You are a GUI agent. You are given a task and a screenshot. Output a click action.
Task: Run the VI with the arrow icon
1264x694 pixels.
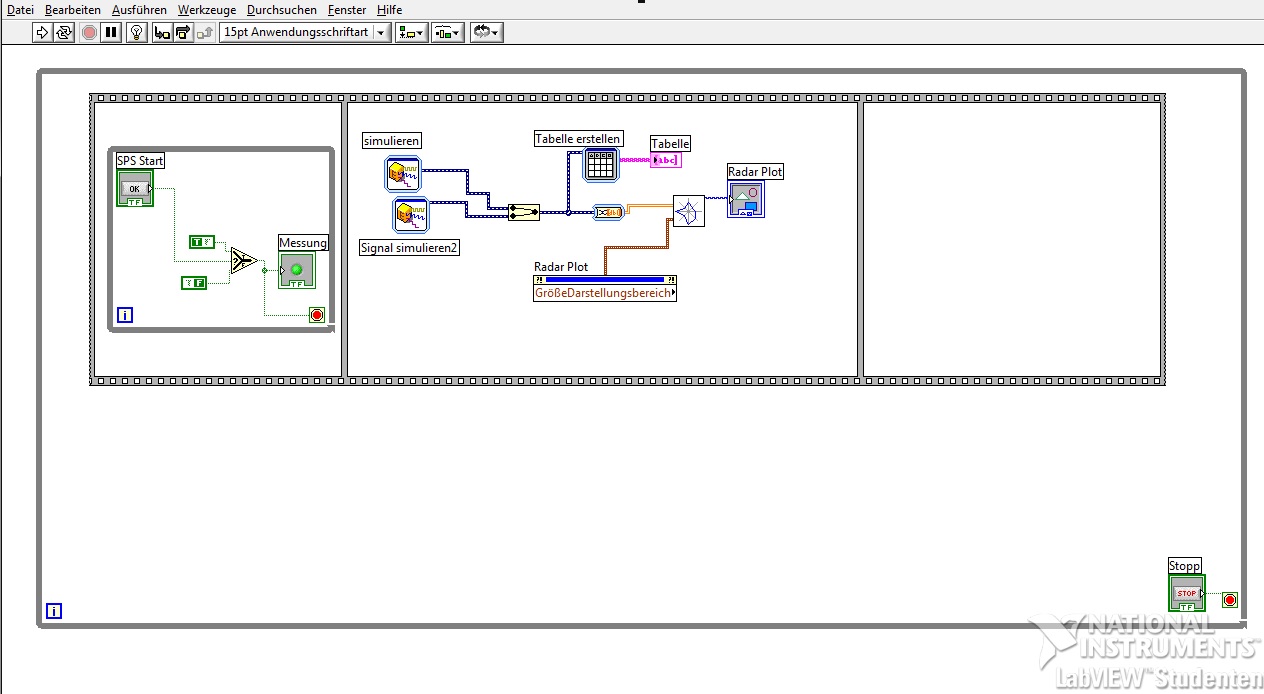pyautogui.click(x=41, y=32)
